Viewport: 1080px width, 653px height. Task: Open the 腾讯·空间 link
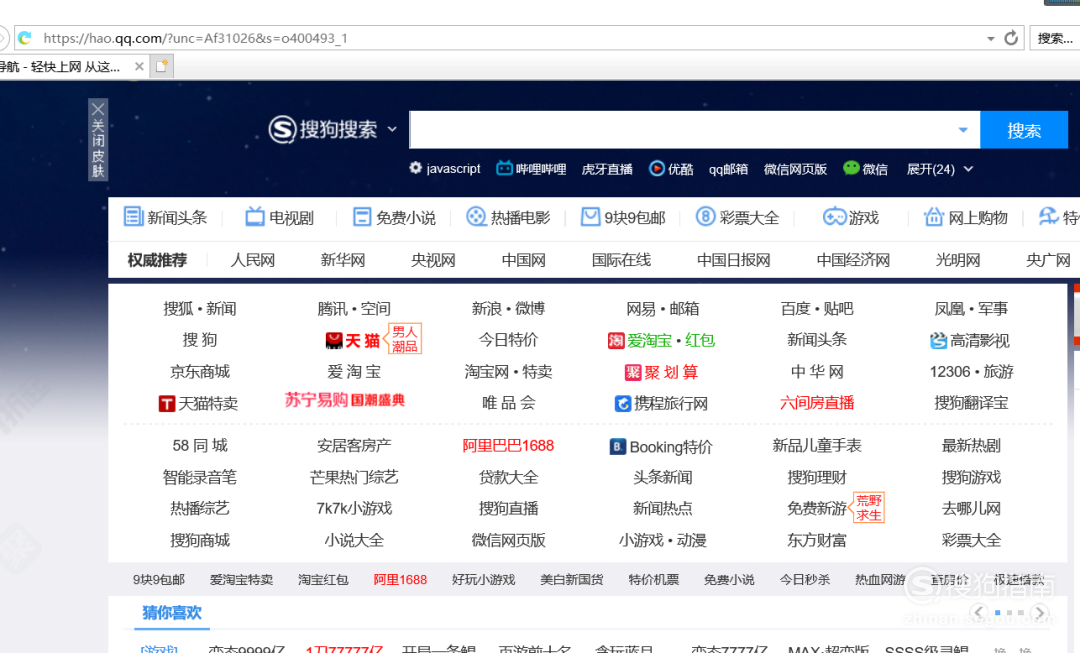[x=354, y=309]
